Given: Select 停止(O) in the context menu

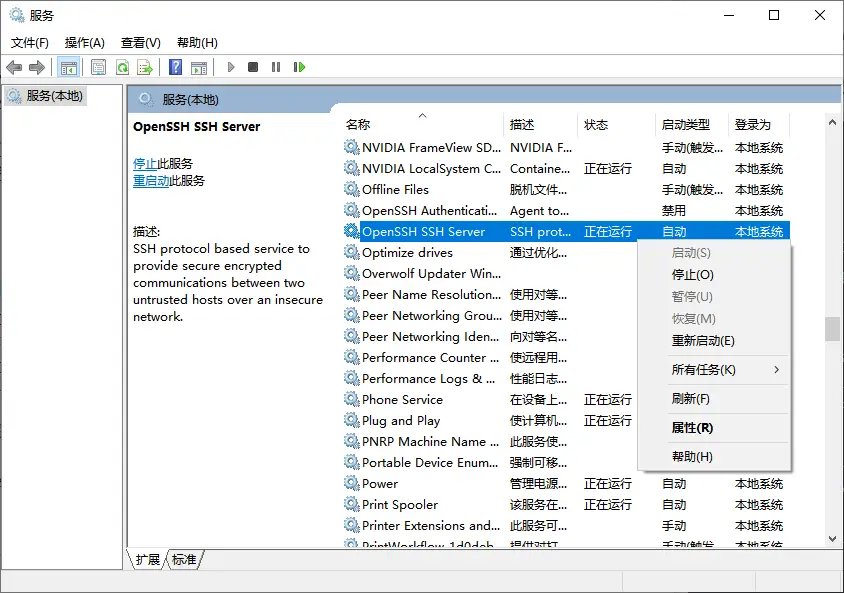Looking at the screenshot, I should pyautogui.click(x=692, y=275).
